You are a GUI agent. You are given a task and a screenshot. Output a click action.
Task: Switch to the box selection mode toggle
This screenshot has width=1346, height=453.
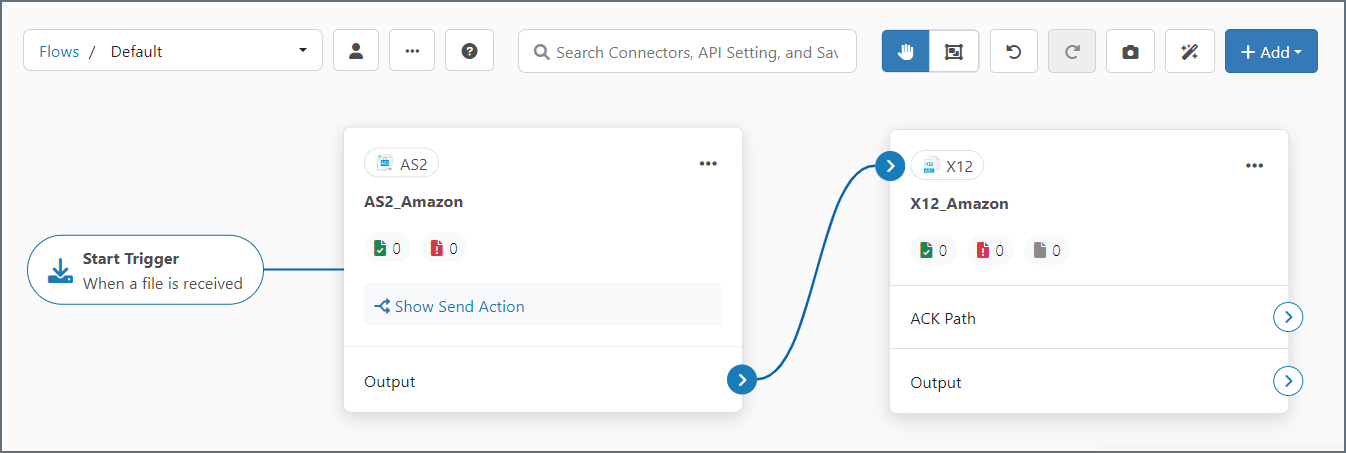[954, 52]
